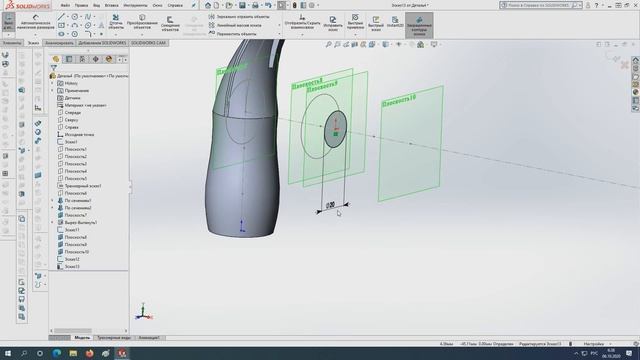Screen dimensions: 640x360
Task: Select the Circle sketch tool
Action: click(75, 17)
